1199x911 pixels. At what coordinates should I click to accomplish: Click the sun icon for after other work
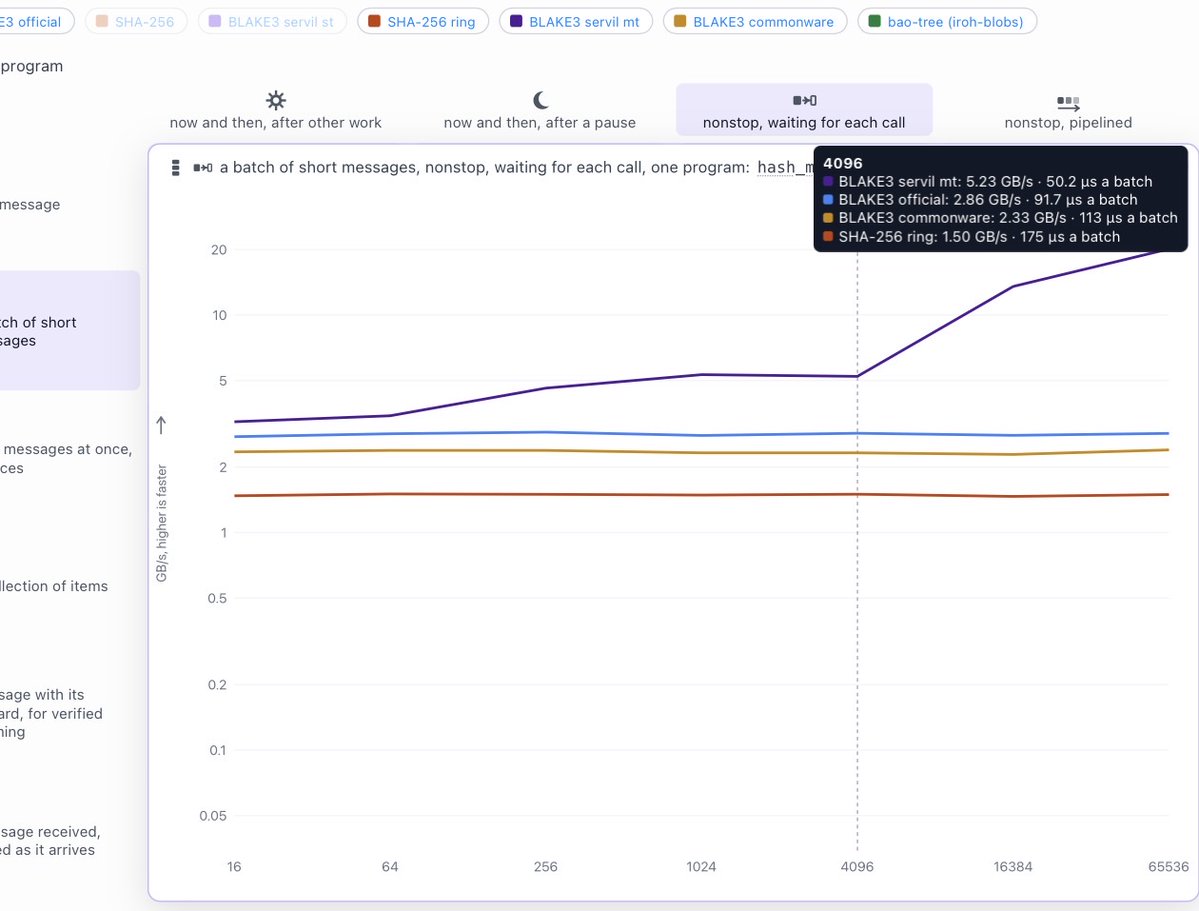tap(275, 100)
